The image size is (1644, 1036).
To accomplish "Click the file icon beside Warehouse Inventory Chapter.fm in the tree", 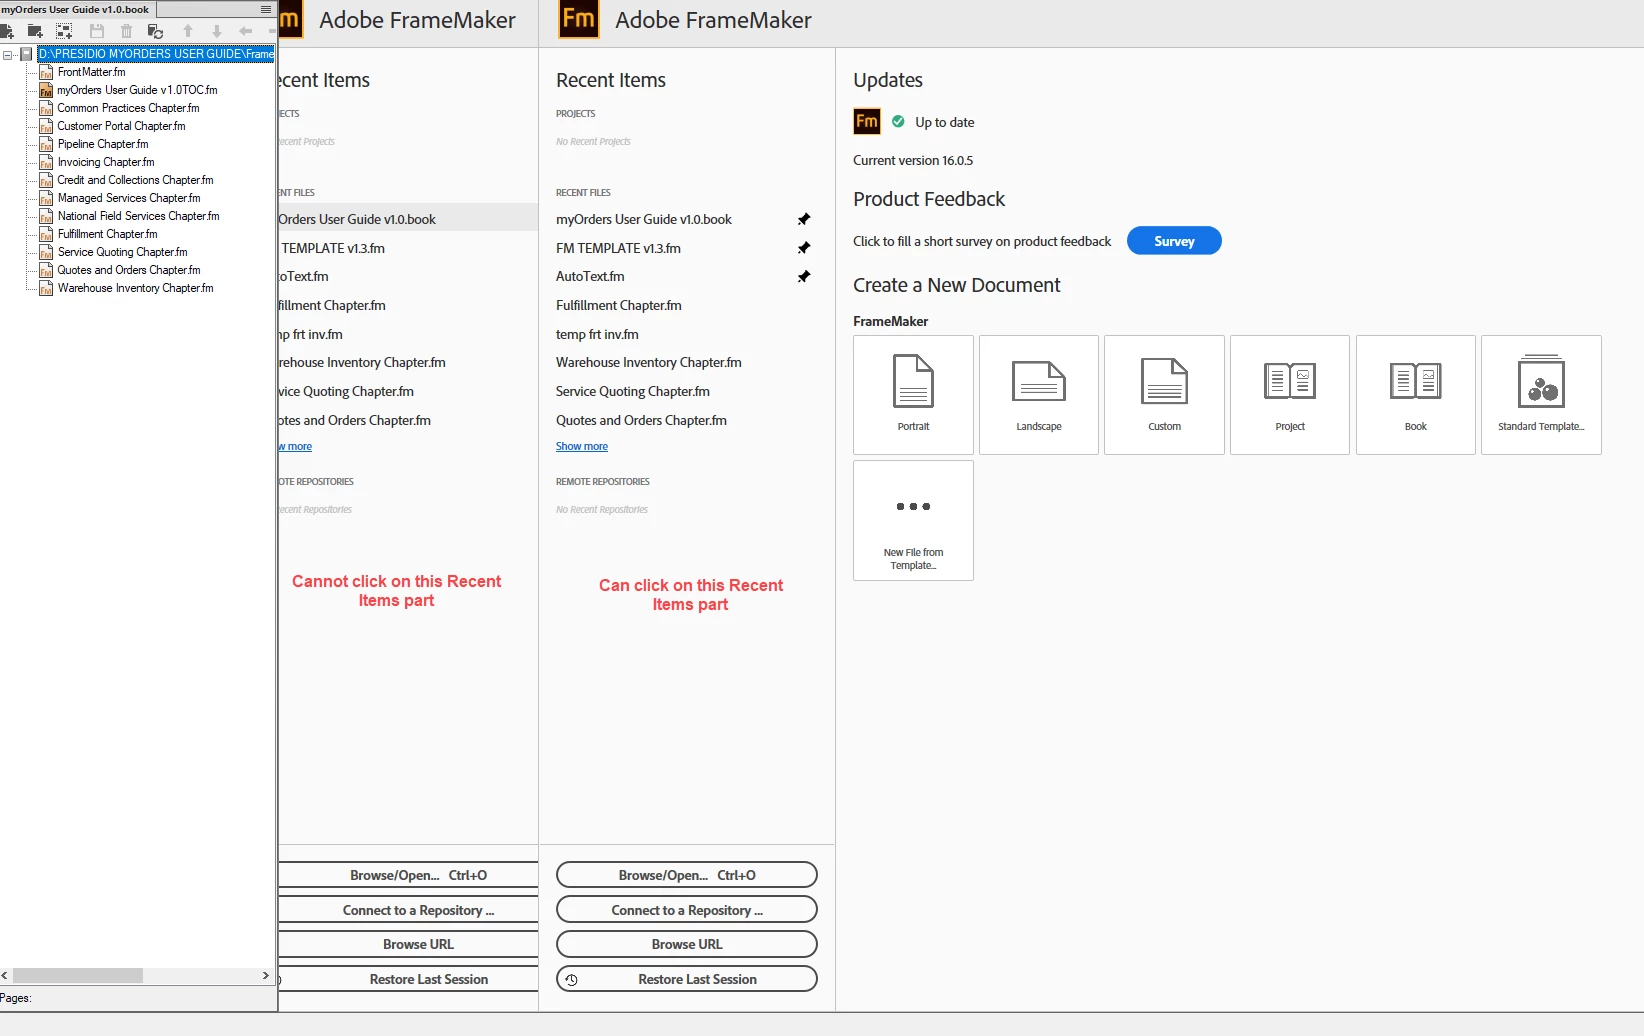I will pyautogui.click(x=46, y=288).
